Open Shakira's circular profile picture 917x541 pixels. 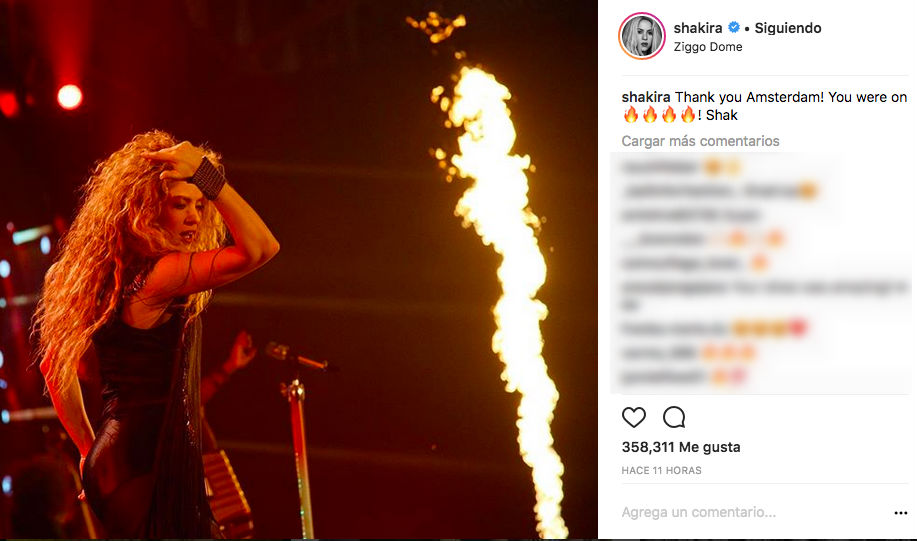(642, 36)
